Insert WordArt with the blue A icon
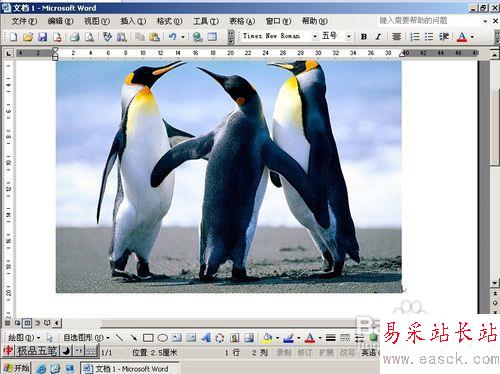Viewport: 500px width, 374px height. click(x=206, y=338)
